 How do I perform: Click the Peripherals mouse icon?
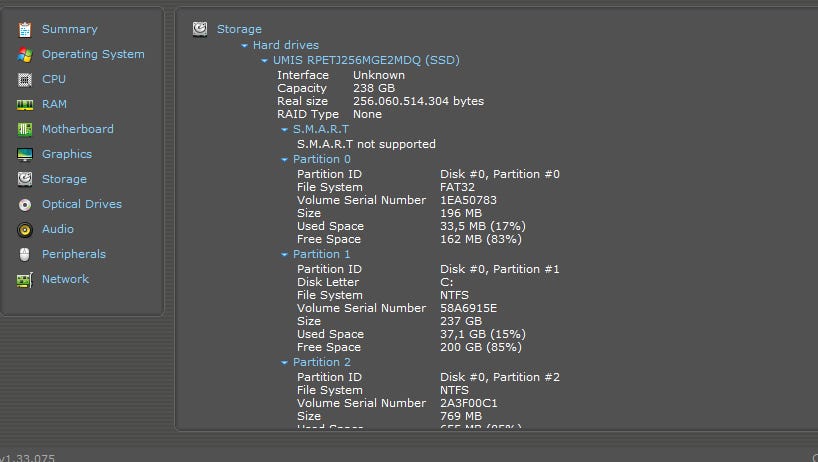point(24,255)
